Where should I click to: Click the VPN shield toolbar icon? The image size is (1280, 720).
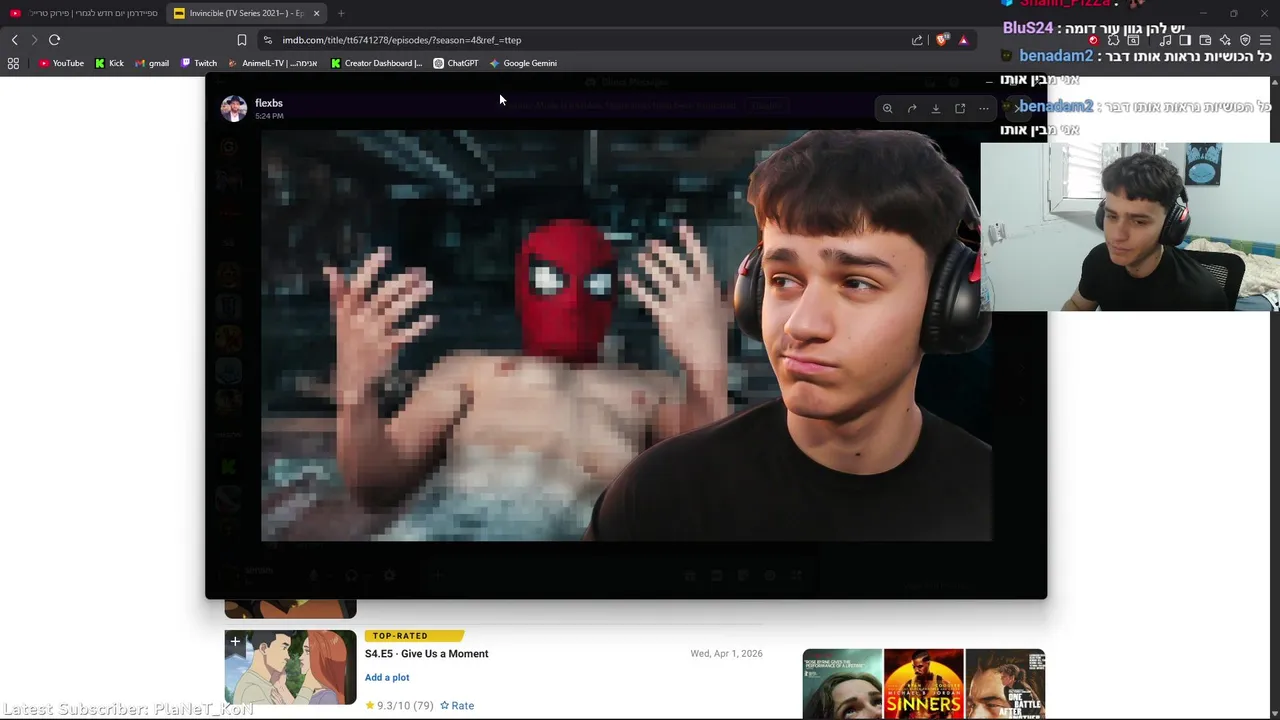click(1245, 40)
